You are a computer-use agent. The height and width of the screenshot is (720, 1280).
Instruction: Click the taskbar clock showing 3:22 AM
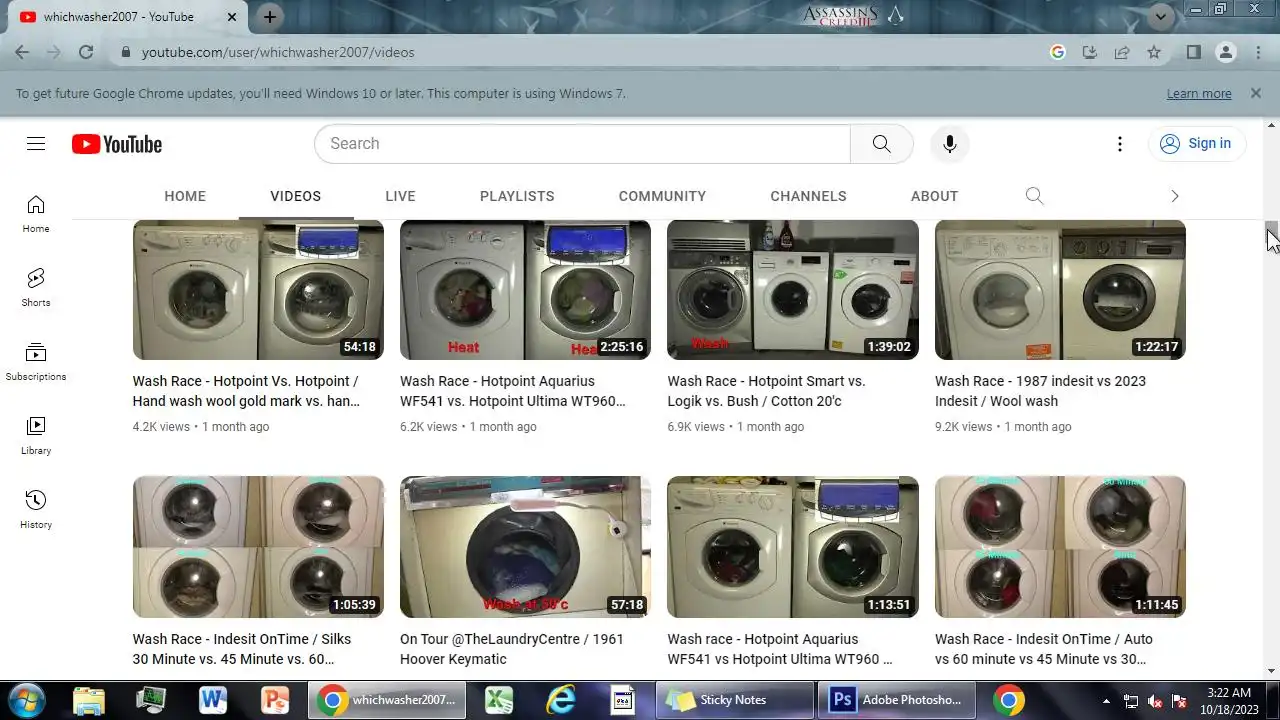coord(1229,701)
